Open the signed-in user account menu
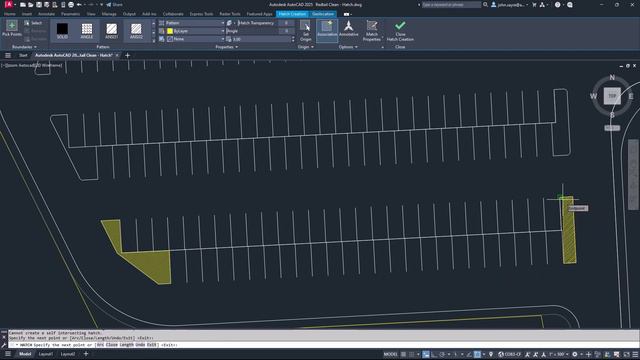 pos(509,5)
